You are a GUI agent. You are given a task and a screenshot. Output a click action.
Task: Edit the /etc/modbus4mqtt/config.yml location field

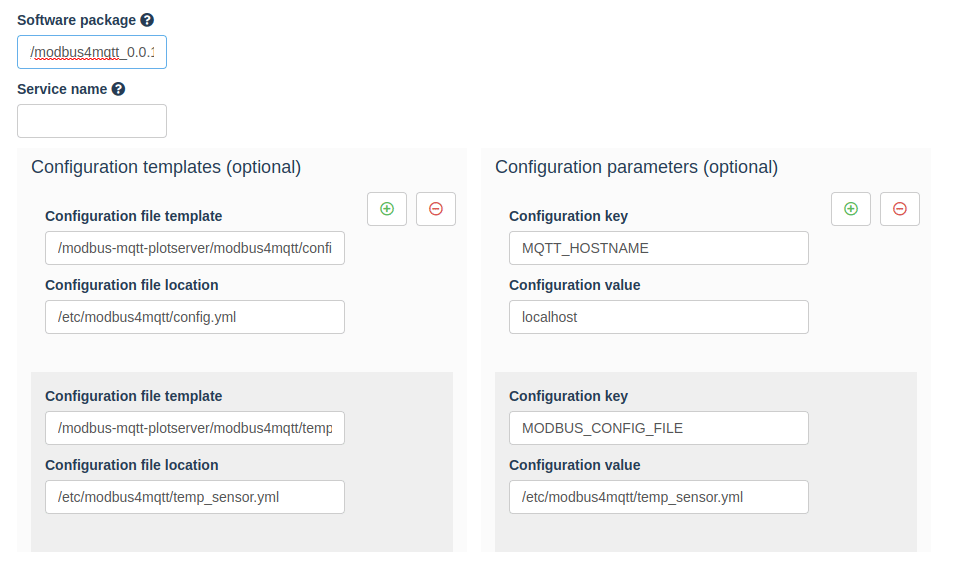click(x=194, y=317)
